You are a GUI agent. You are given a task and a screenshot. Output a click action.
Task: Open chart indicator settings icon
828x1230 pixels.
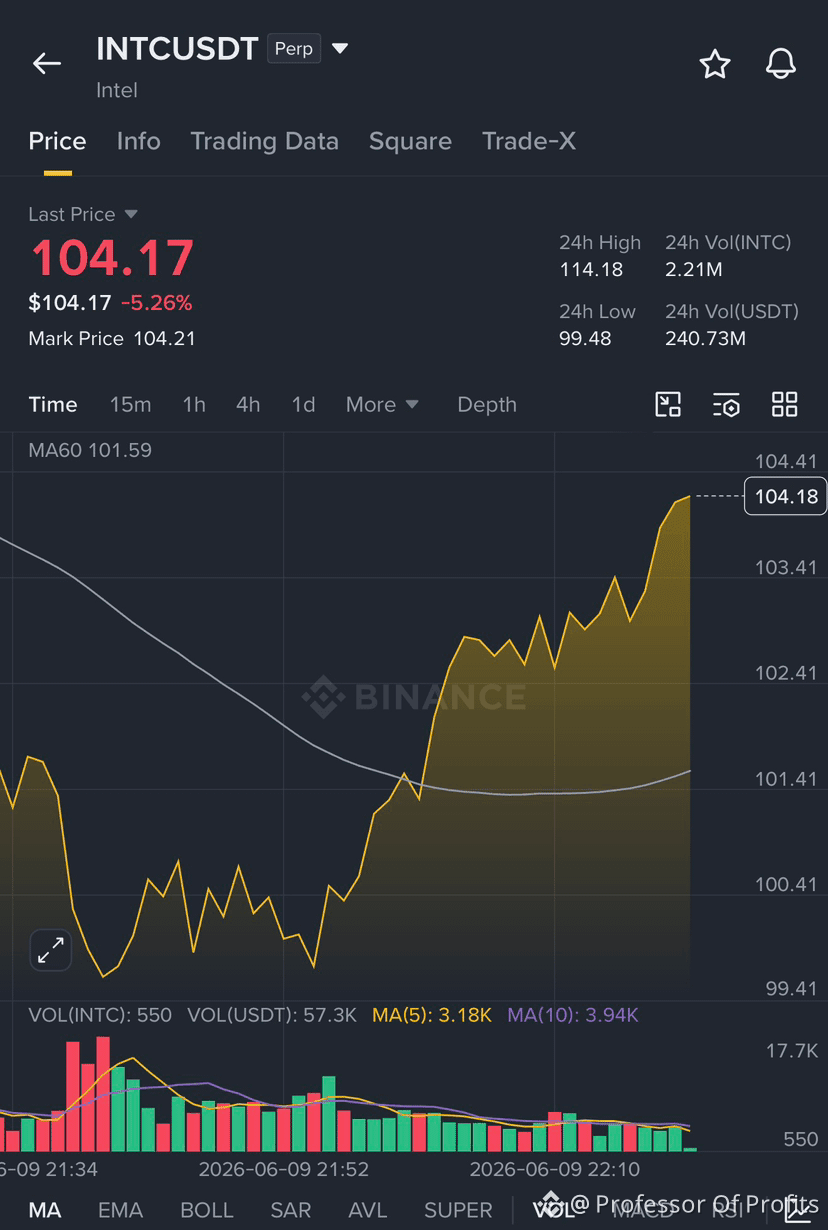point(726,404)
